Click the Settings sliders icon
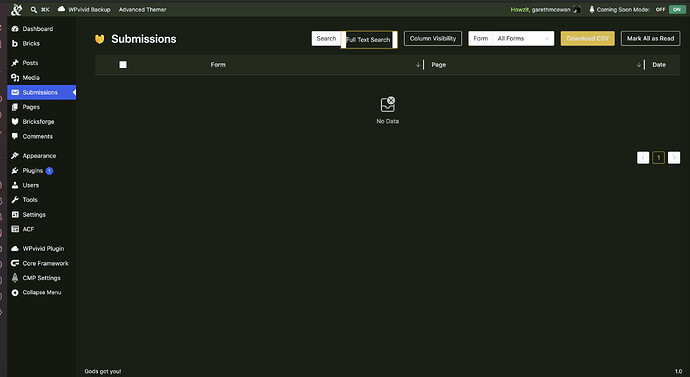This screenshot has width=690, height=377. 15,215
